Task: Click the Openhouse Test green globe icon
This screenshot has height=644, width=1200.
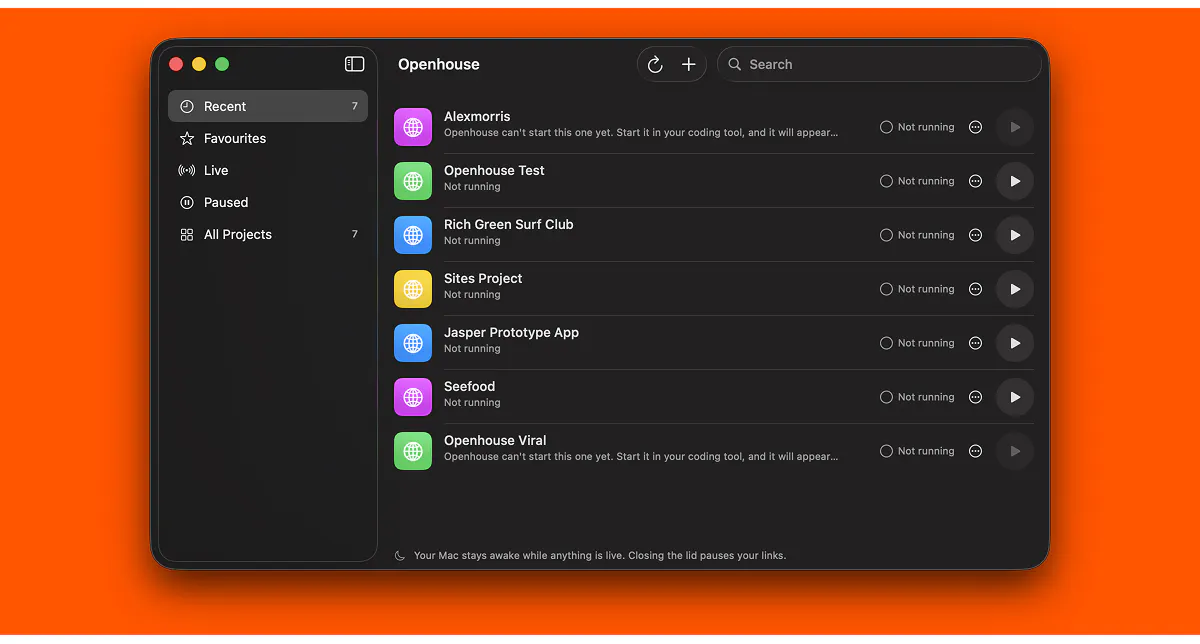Action: tap(413, 181)
